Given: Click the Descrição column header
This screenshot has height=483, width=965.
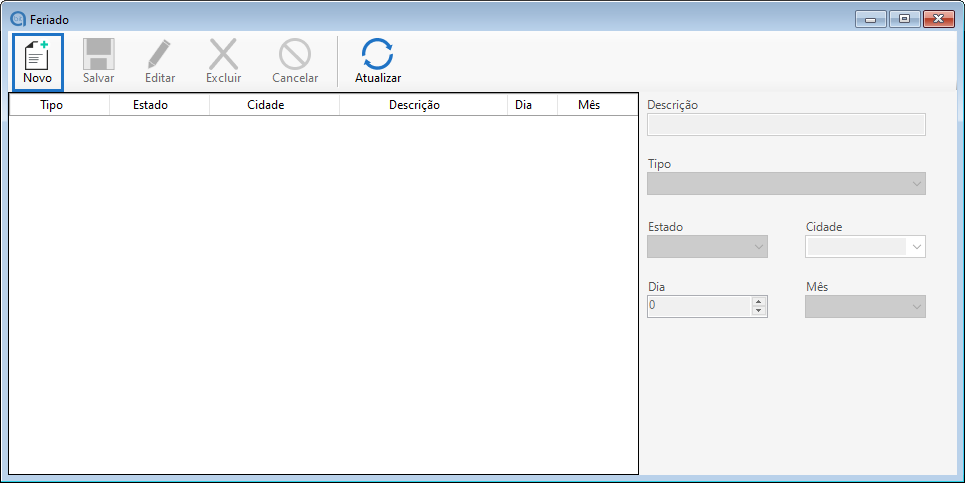Looking at the screenshot, I should [x=414, y=105].
